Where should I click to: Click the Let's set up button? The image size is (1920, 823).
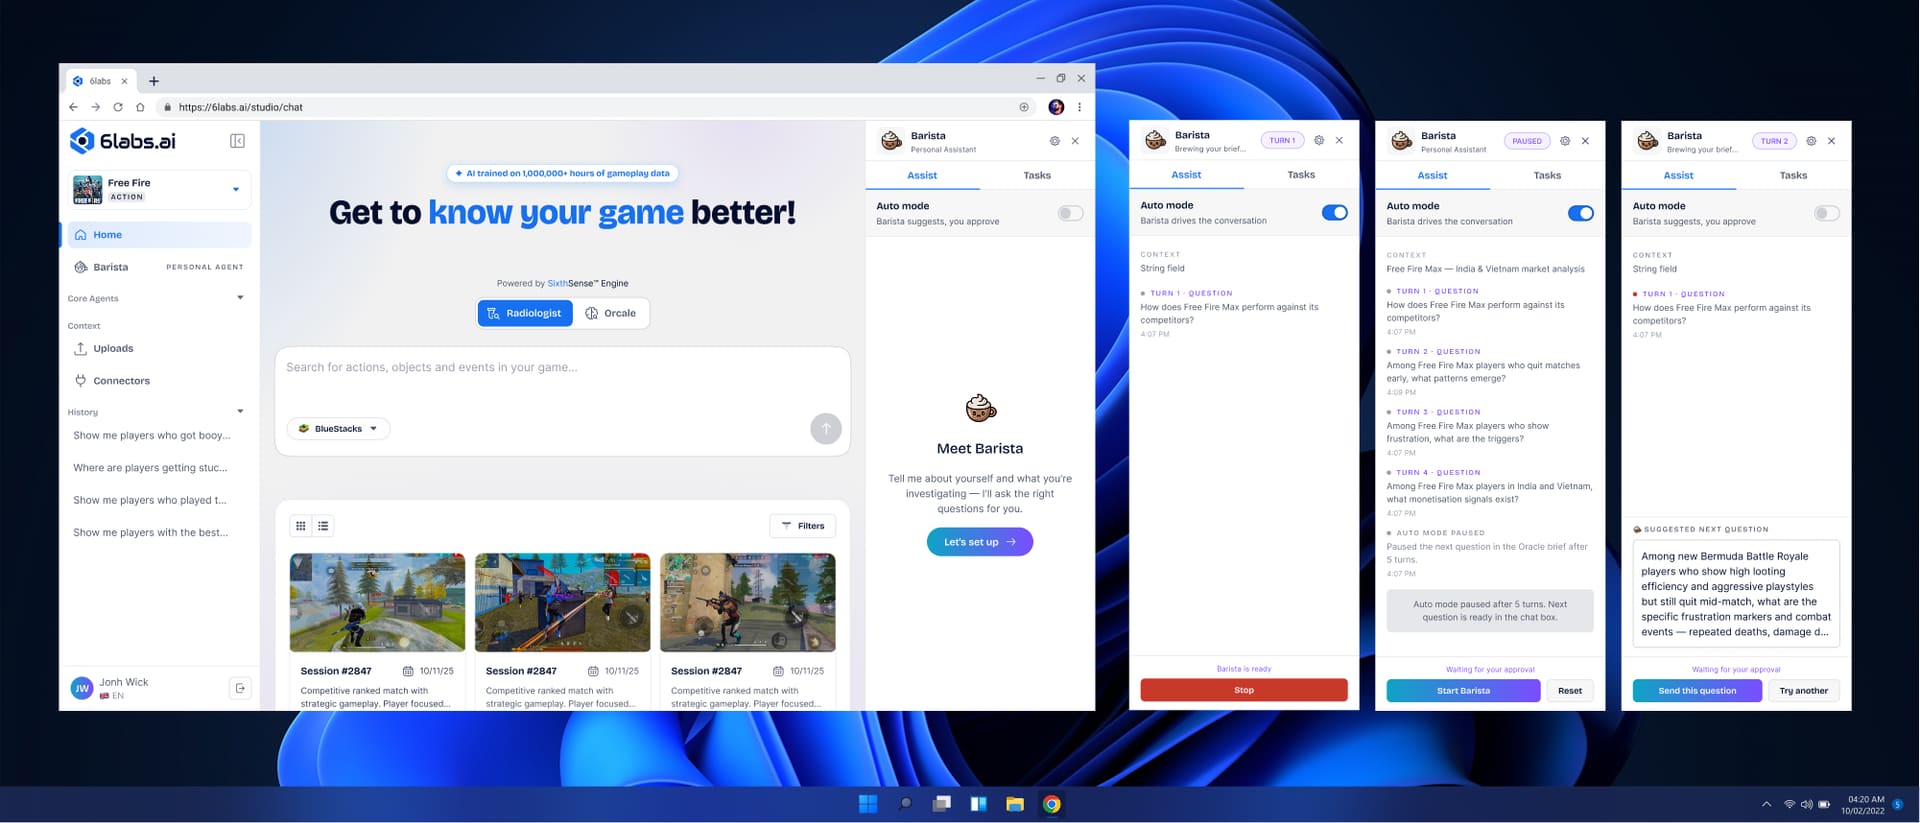click(x=980, y=542)
